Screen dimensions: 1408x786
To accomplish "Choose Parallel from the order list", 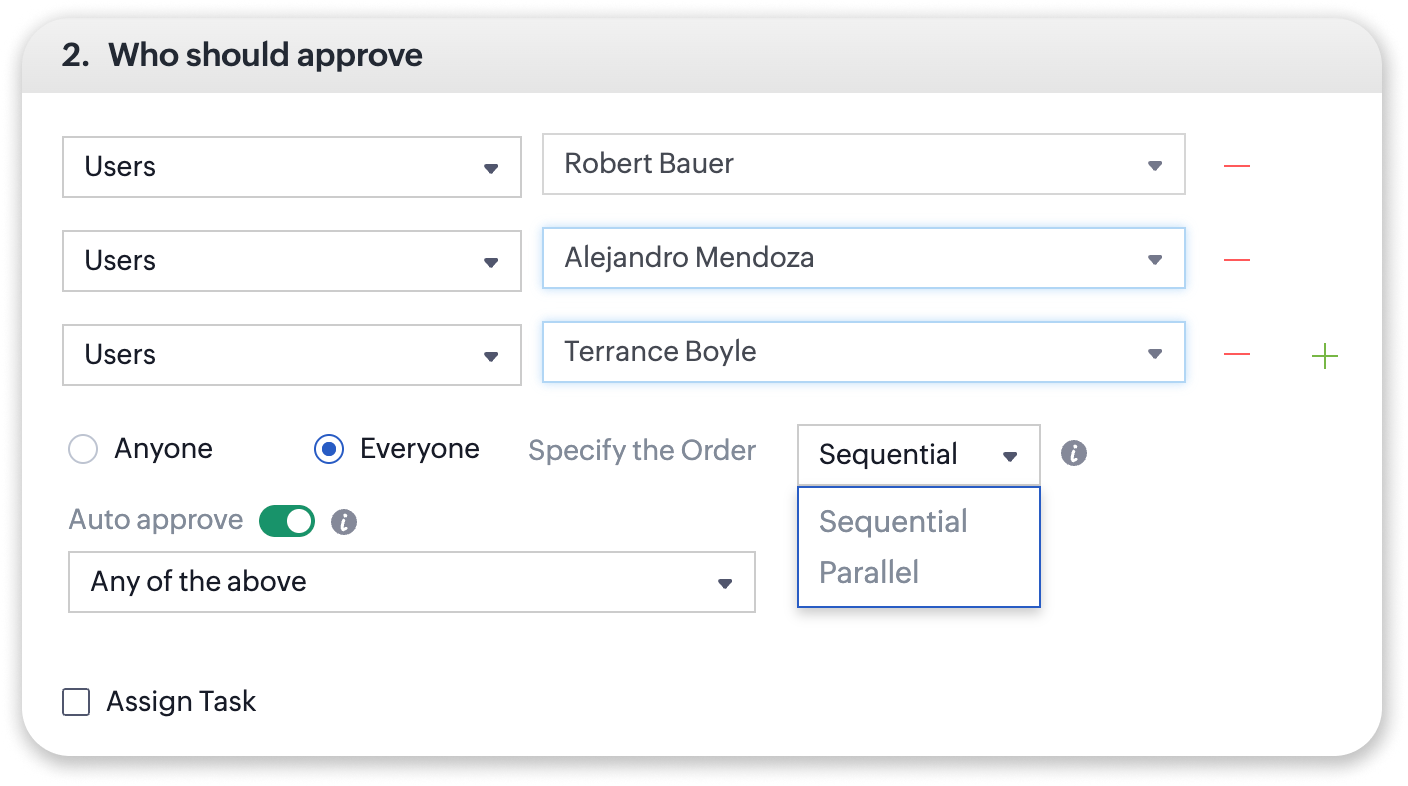I will pos(869,573).
